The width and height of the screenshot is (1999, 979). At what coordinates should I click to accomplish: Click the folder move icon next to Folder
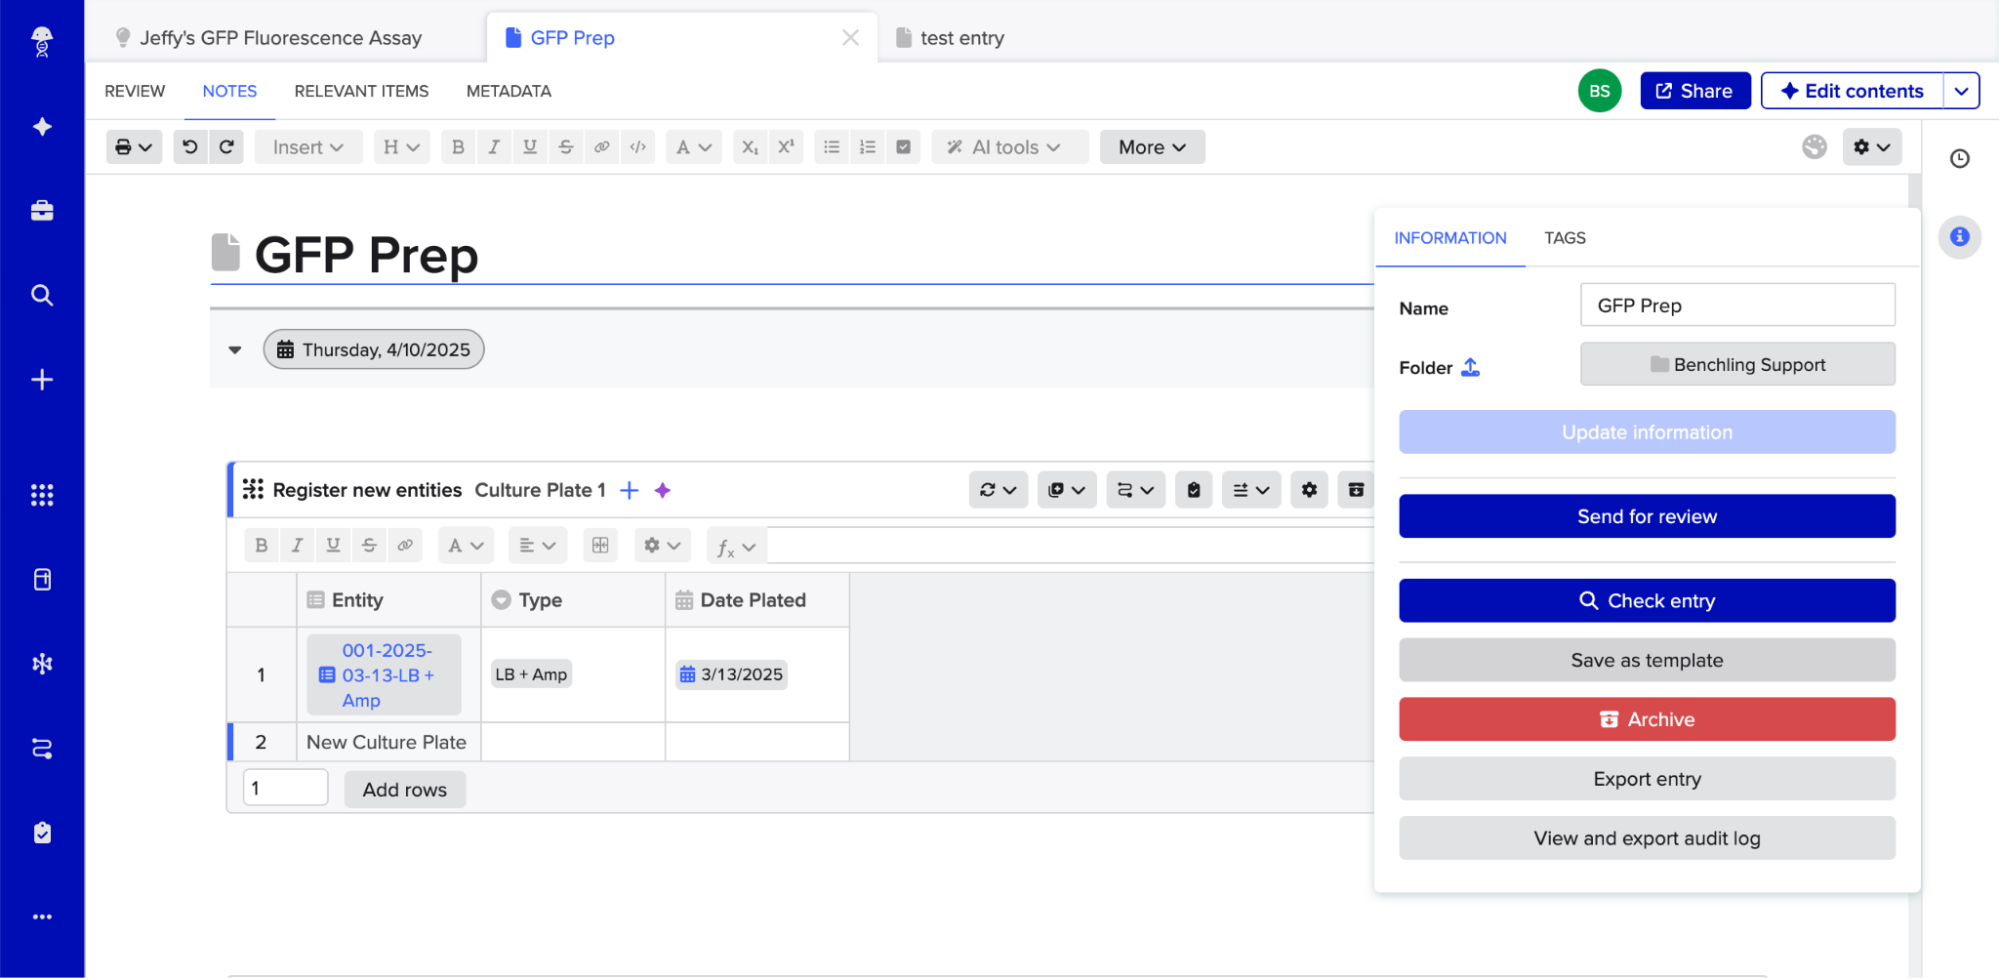(1470, 367)
